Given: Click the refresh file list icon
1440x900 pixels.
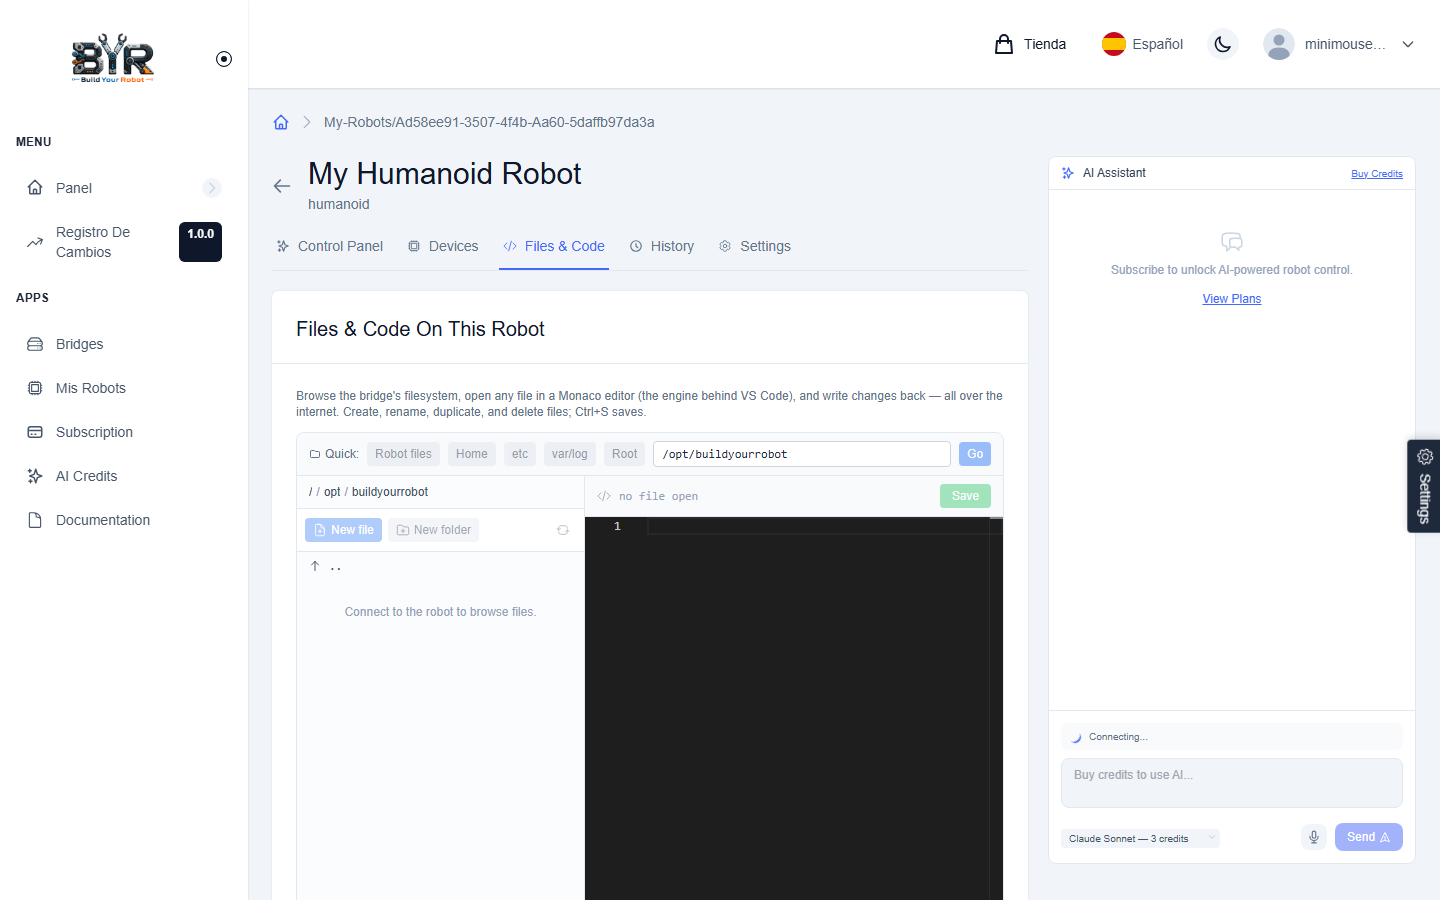Looking at the screenshot, I should point(563,530).
